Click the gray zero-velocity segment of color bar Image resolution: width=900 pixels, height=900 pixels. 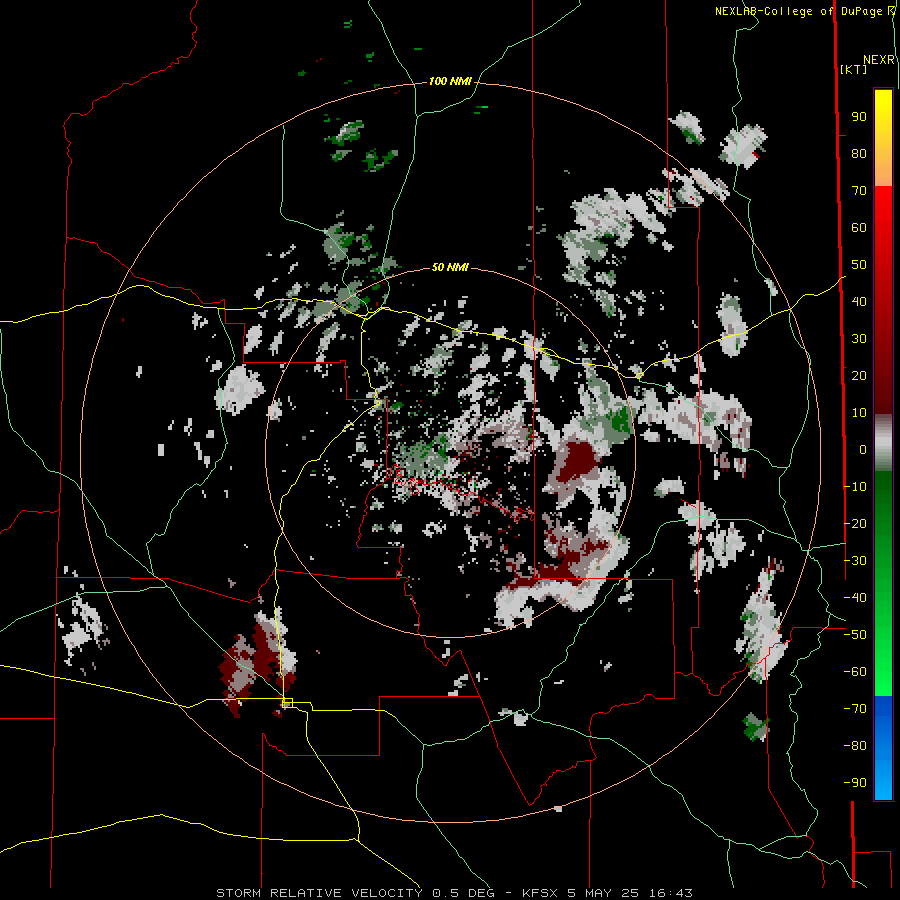(883, 443)
